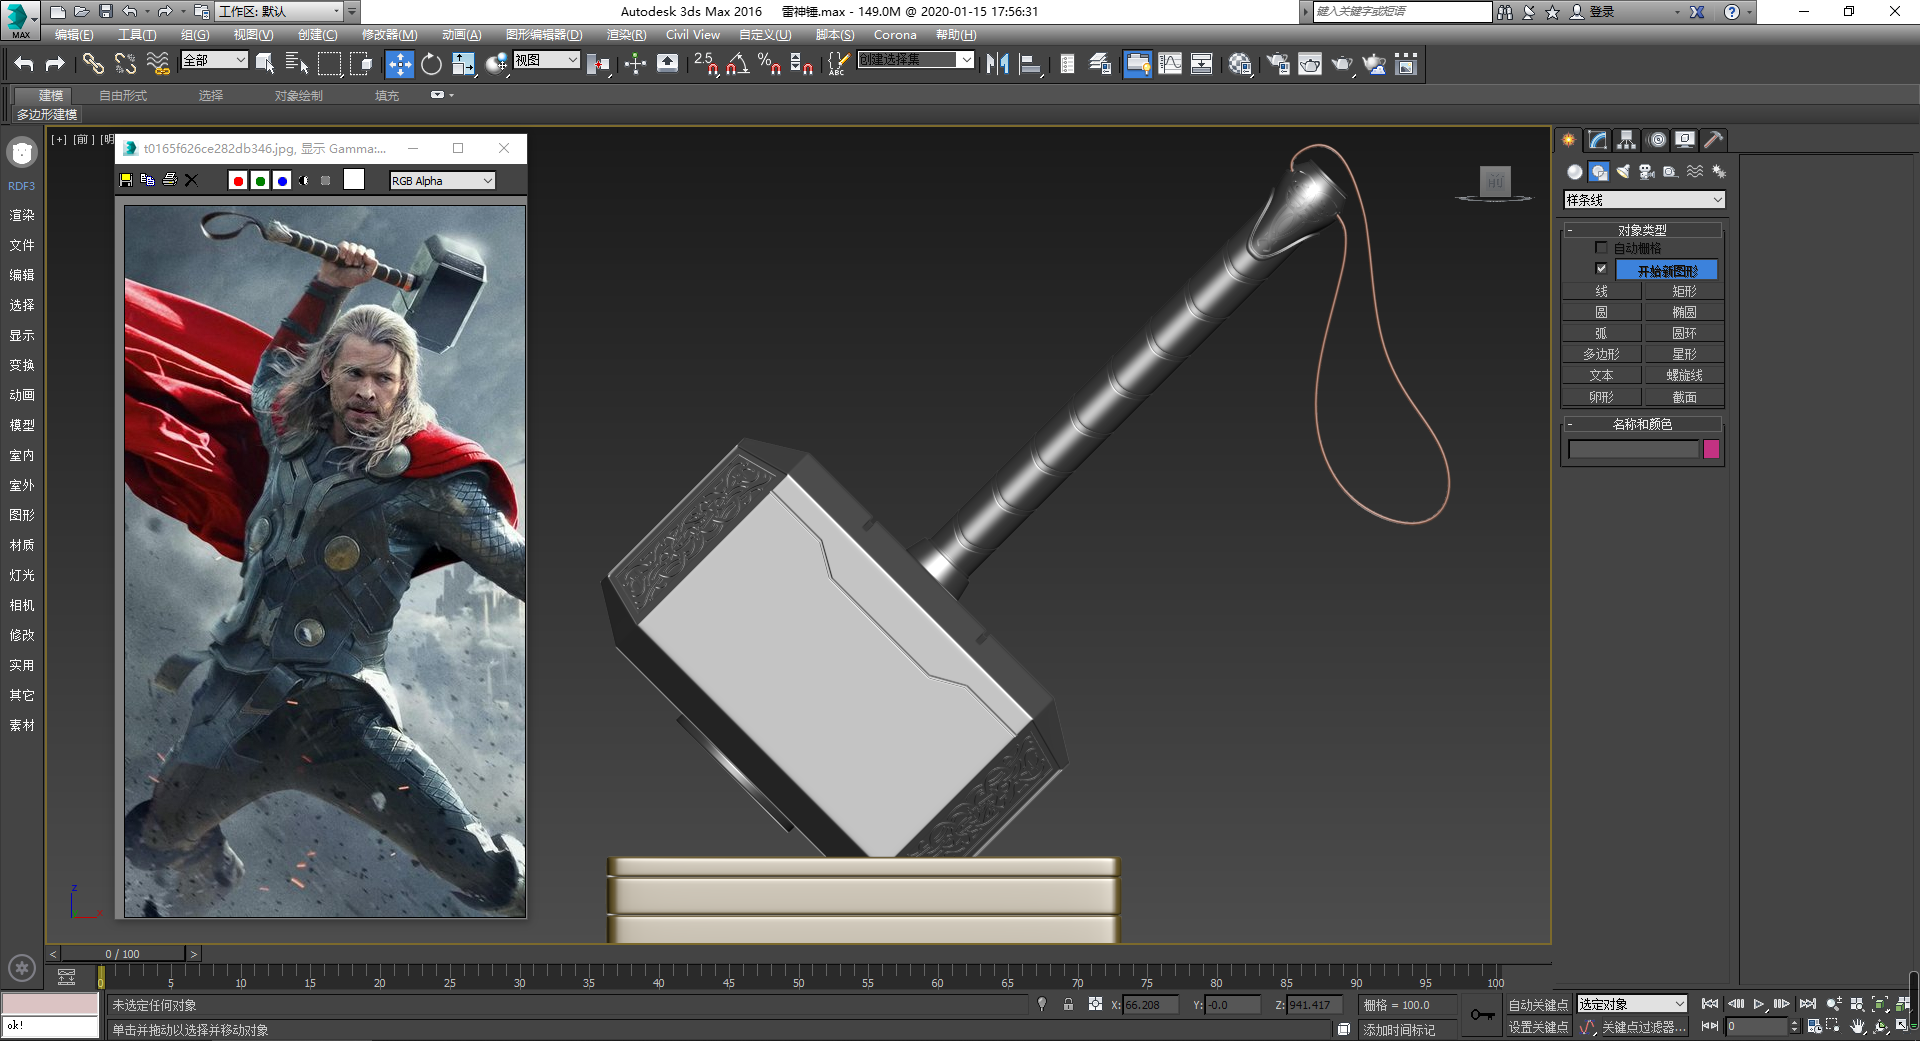Screen dimensions: 1920x1041
Task: Toggle 2.5D Snaps magnet
Action: tap(706, 64)
